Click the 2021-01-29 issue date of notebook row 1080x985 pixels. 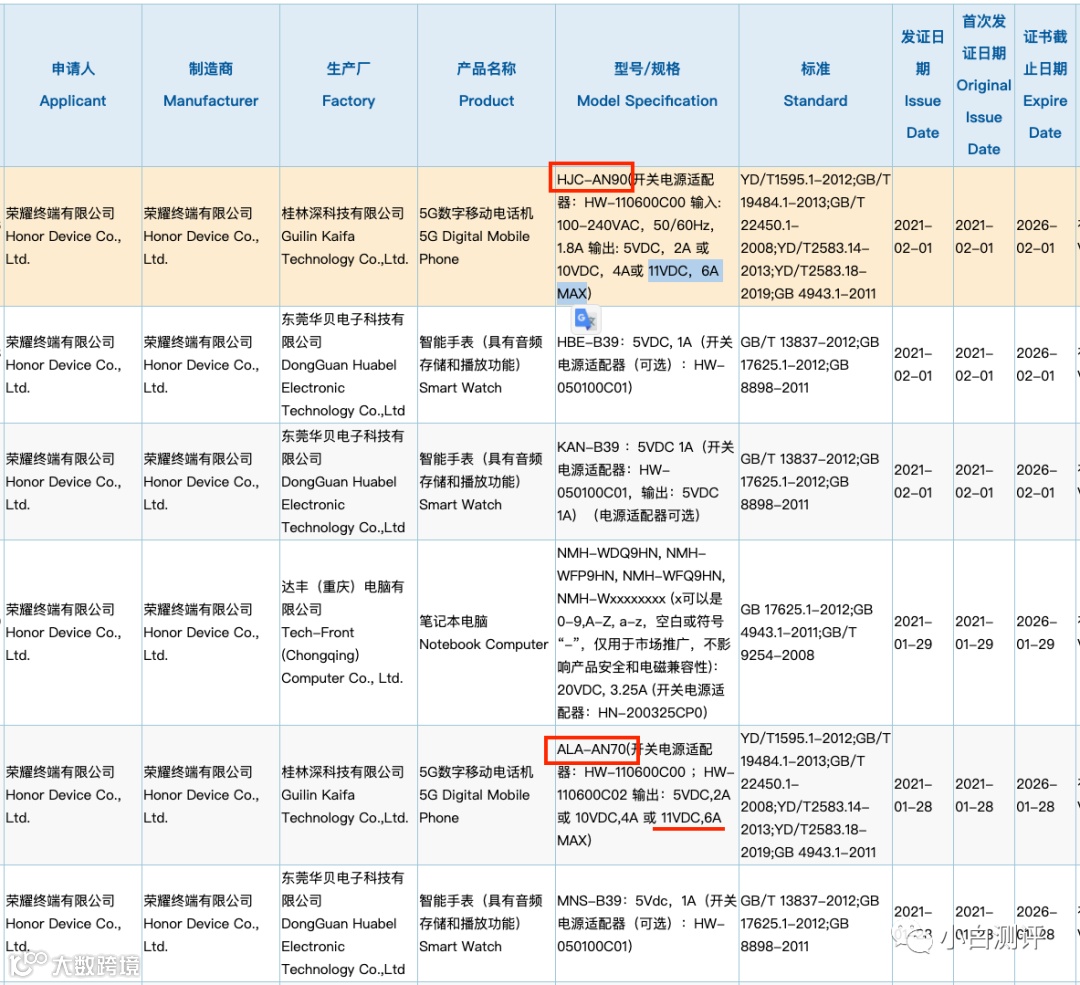922,632
